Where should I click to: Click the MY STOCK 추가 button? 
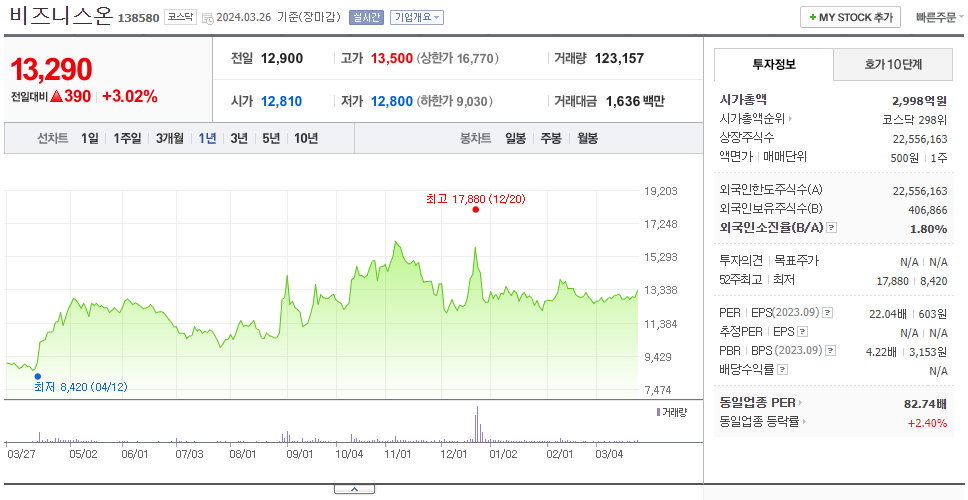point(851,17)
